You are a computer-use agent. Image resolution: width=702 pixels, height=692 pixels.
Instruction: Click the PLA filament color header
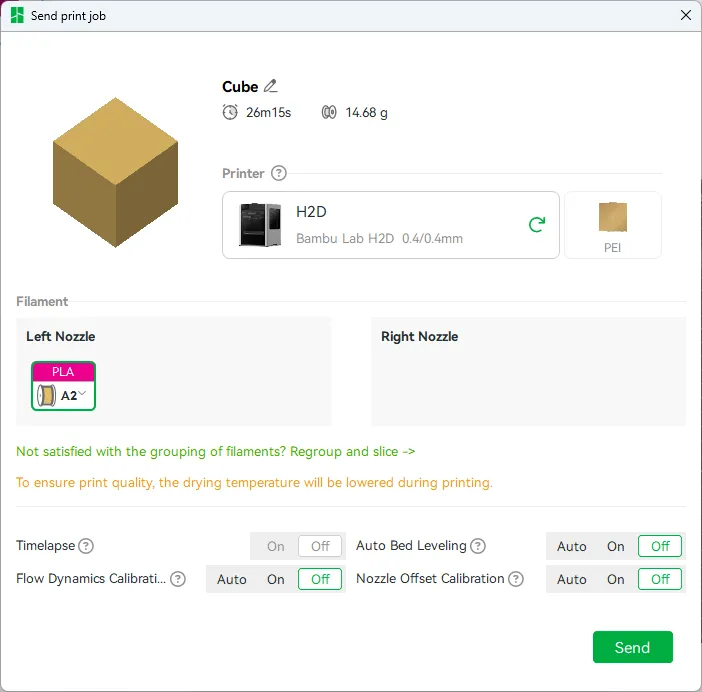click(x=63, y=372)
